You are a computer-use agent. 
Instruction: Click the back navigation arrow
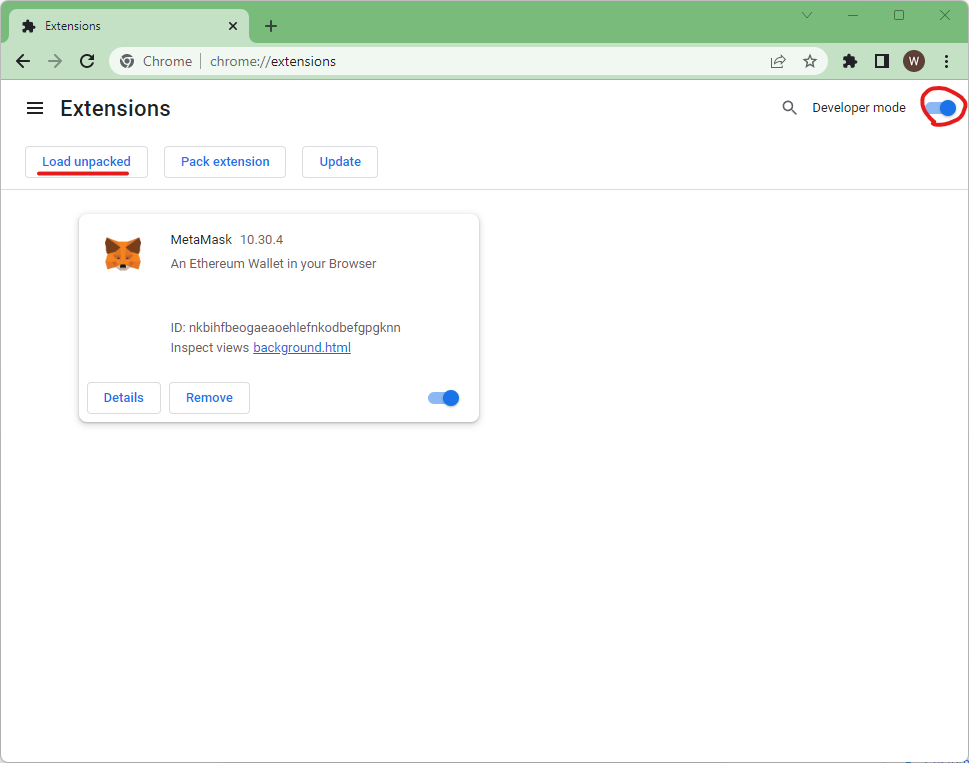(23, 61)
